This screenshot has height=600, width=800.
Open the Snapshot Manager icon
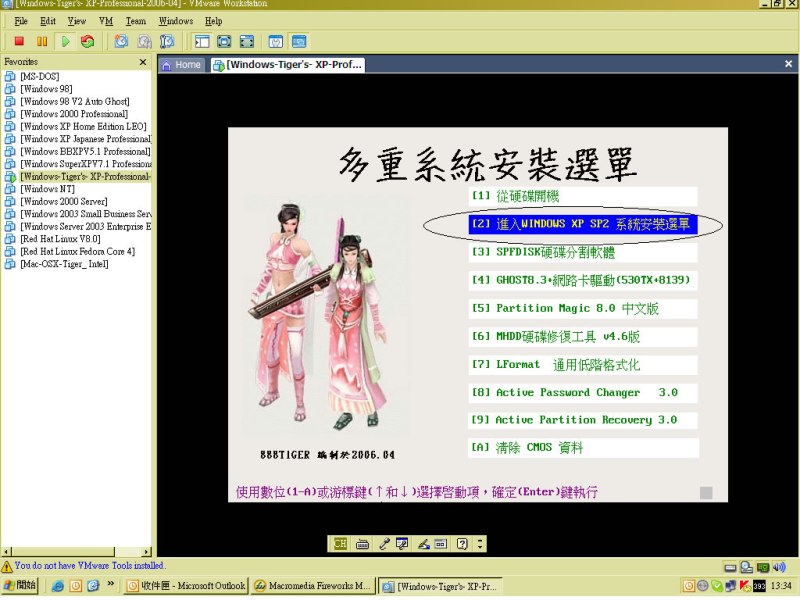(167, 41)
